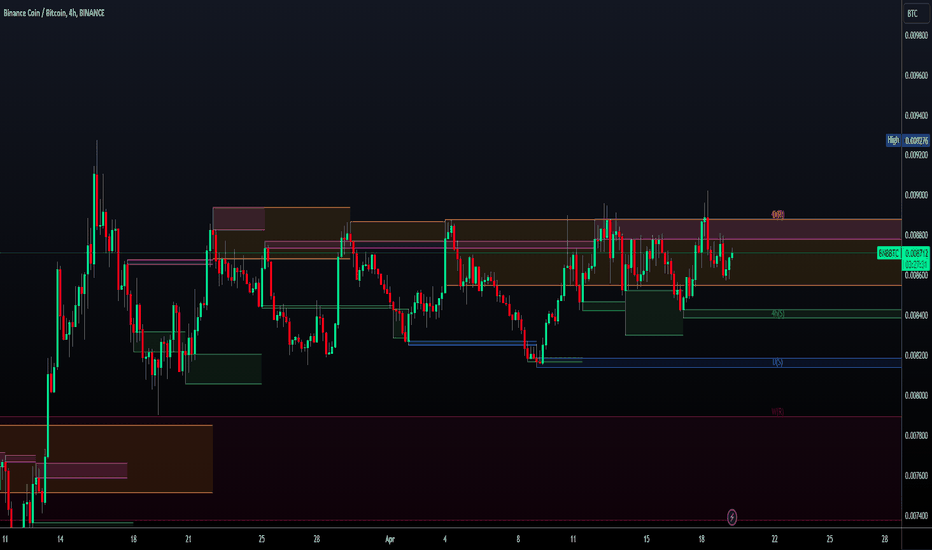Click date 4 on the time axis

(x=445, y=539)
